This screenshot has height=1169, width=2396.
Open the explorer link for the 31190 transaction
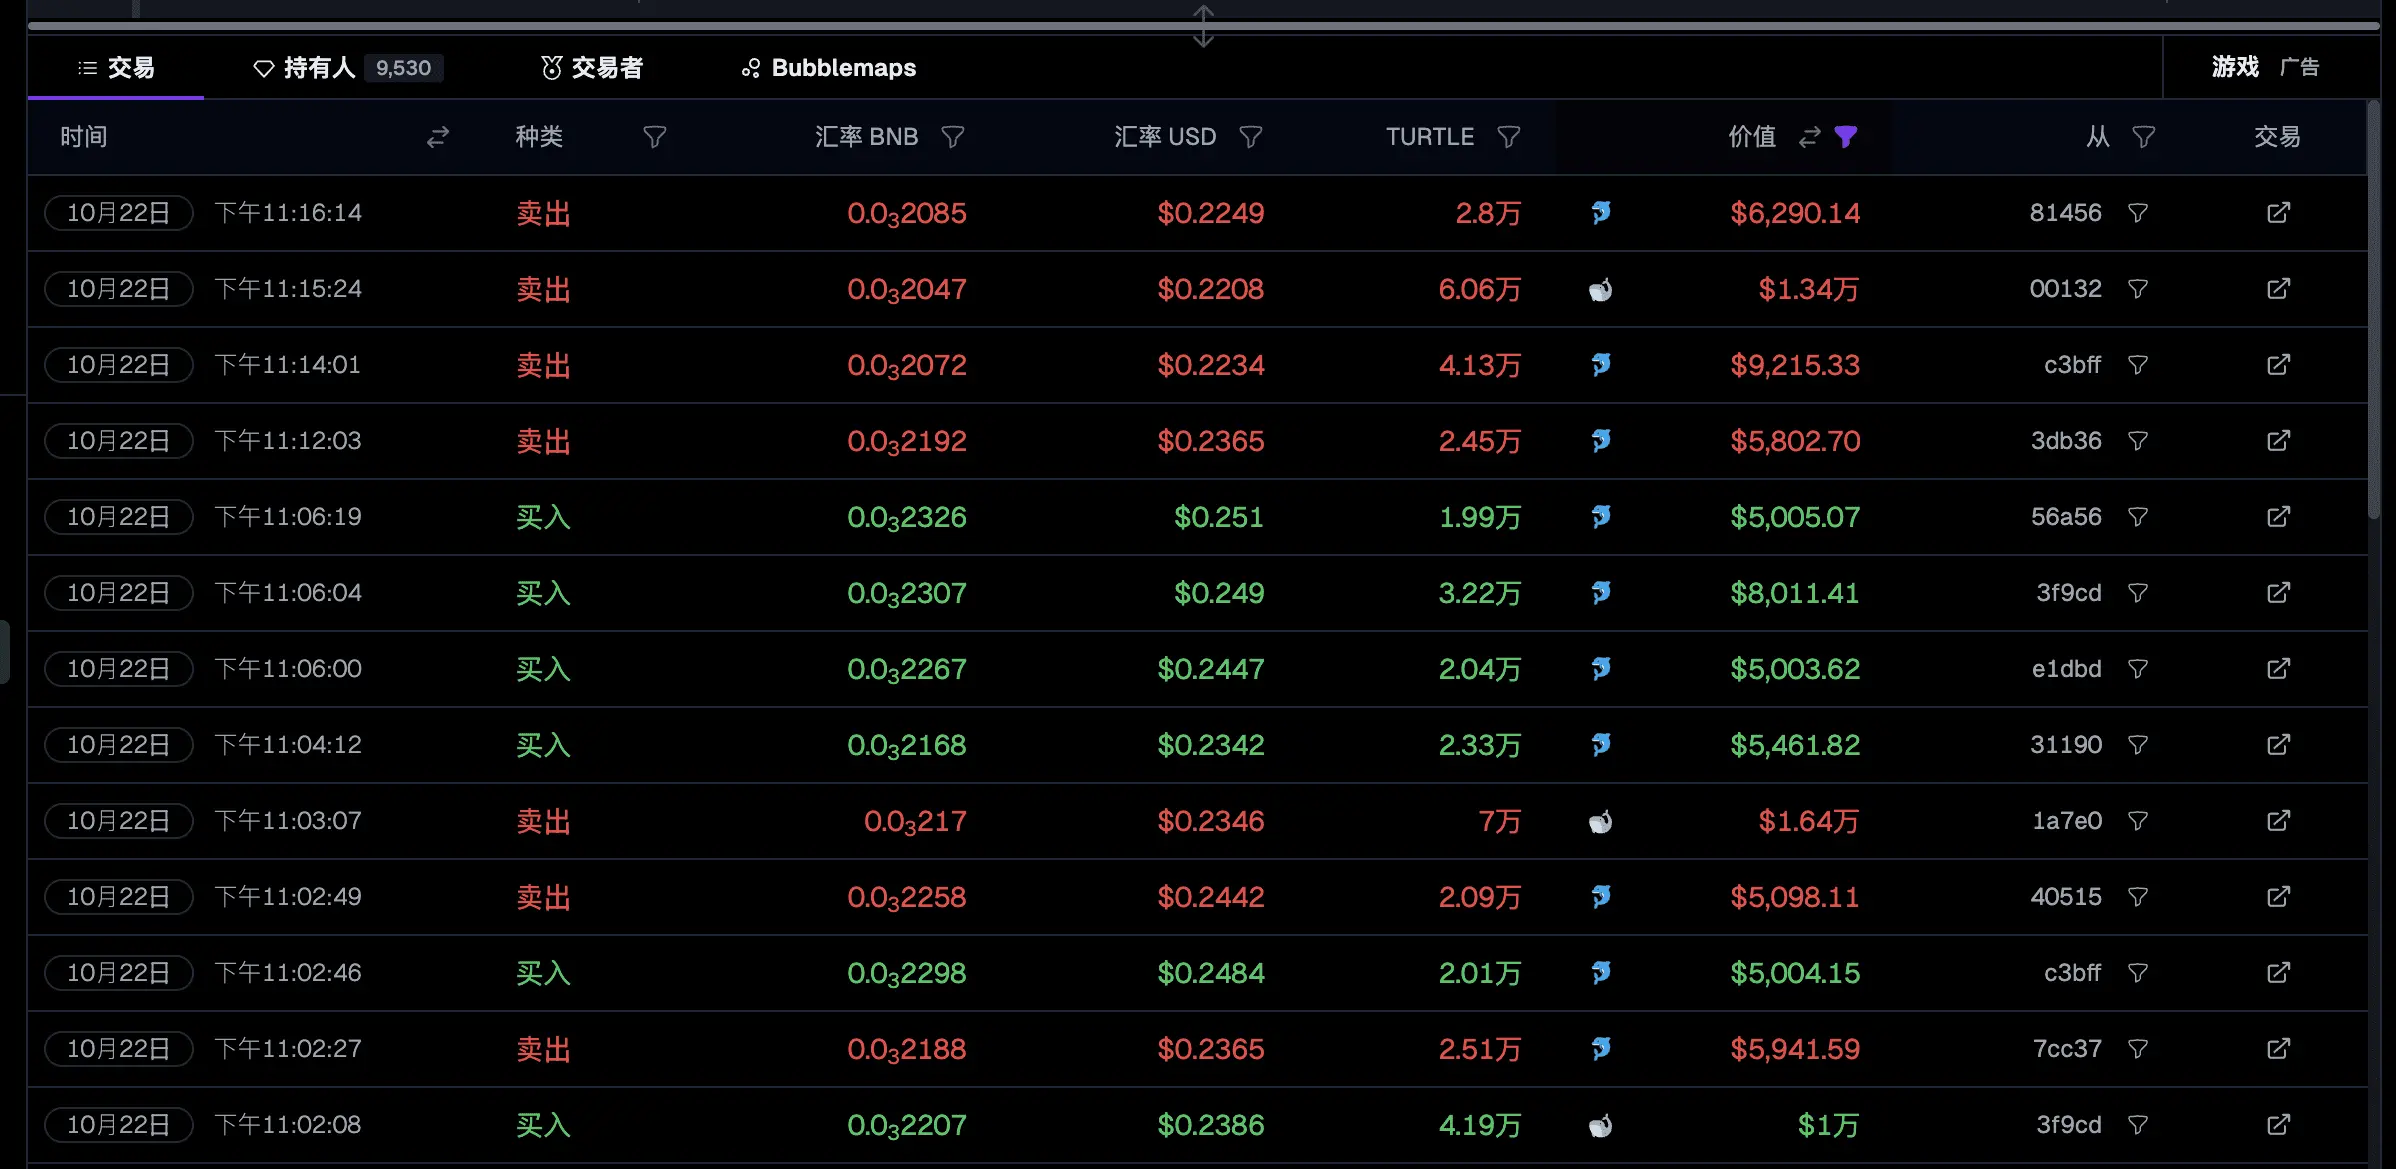[x=2278, y=745]
